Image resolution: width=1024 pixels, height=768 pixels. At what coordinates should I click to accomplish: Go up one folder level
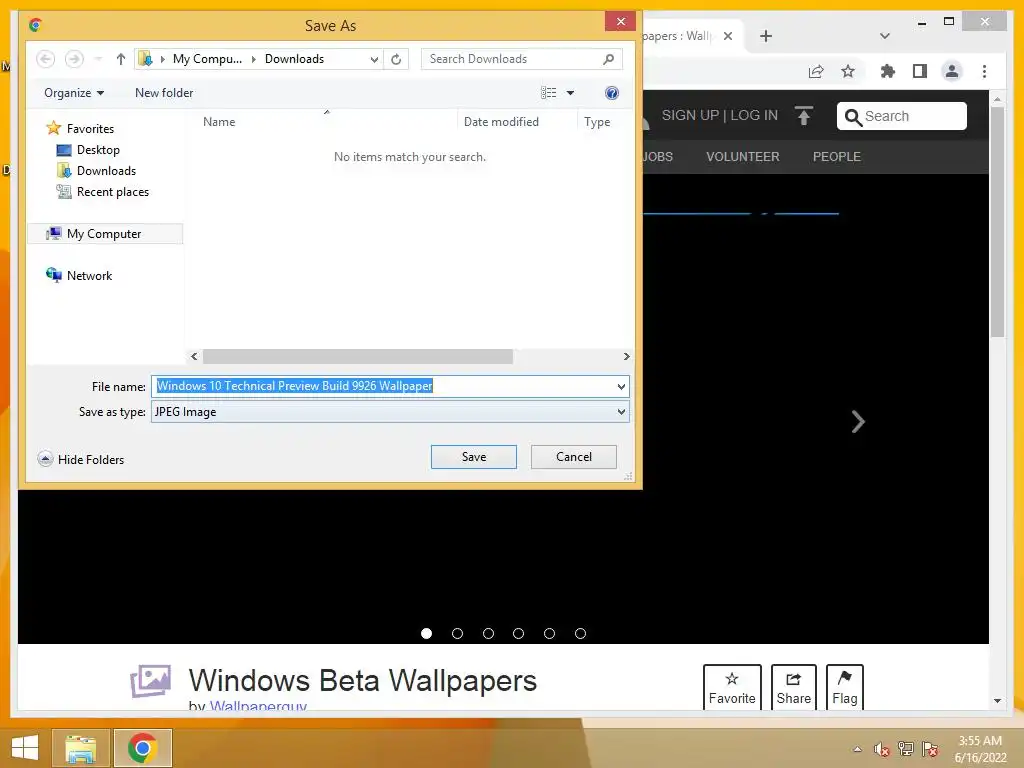pyautogui.click(x=120, y=59)
